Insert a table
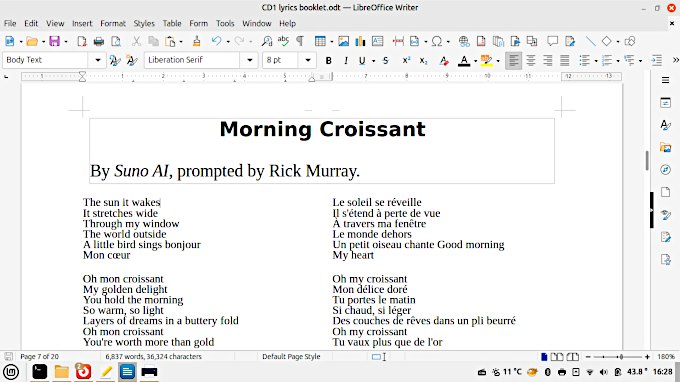Screen dimensions: 680x382 (320, 41)
